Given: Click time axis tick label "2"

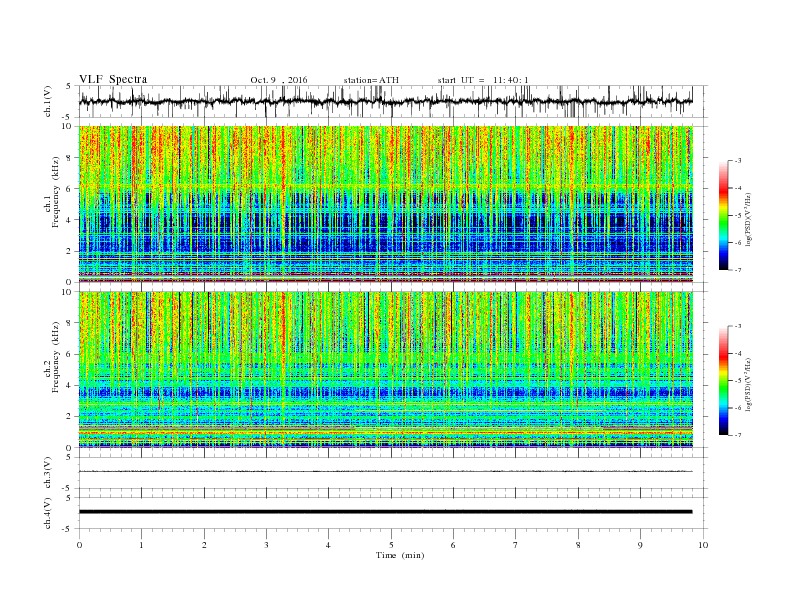Looking at the screenshot, I should coord(204,545).
